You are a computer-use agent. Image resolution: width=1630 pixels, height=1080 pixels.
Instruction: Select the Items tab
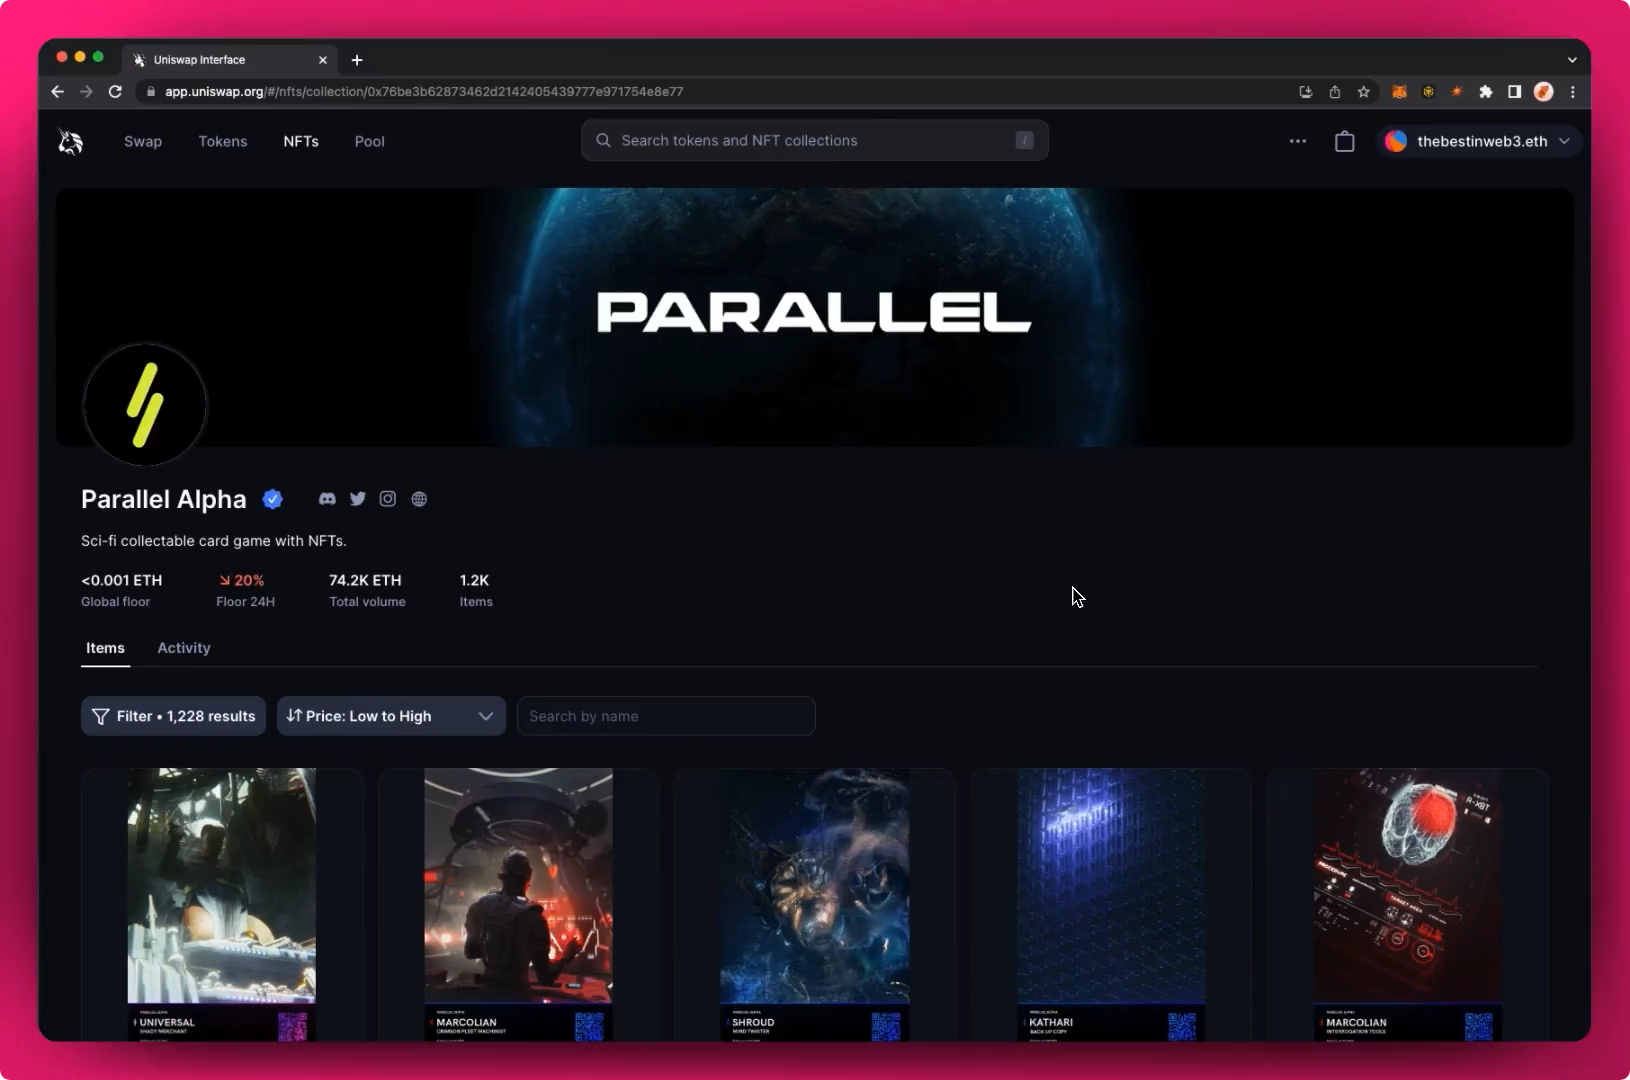105,648
